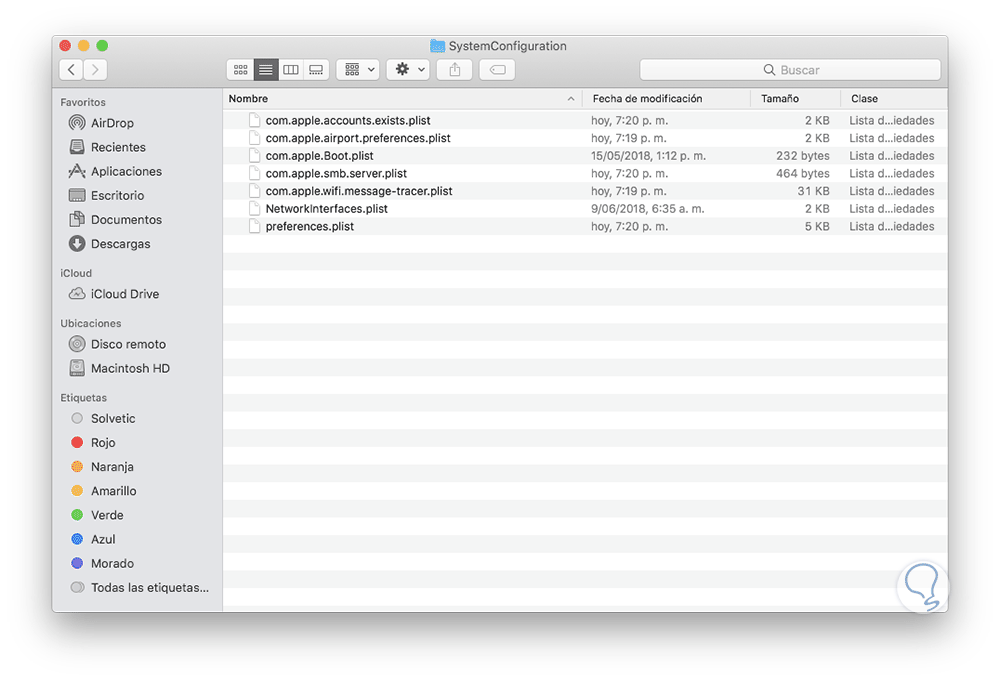This screenshot has width=1000, height=681.
Task: Open AirDrop in the sidebar
Action: coord(138,123)
